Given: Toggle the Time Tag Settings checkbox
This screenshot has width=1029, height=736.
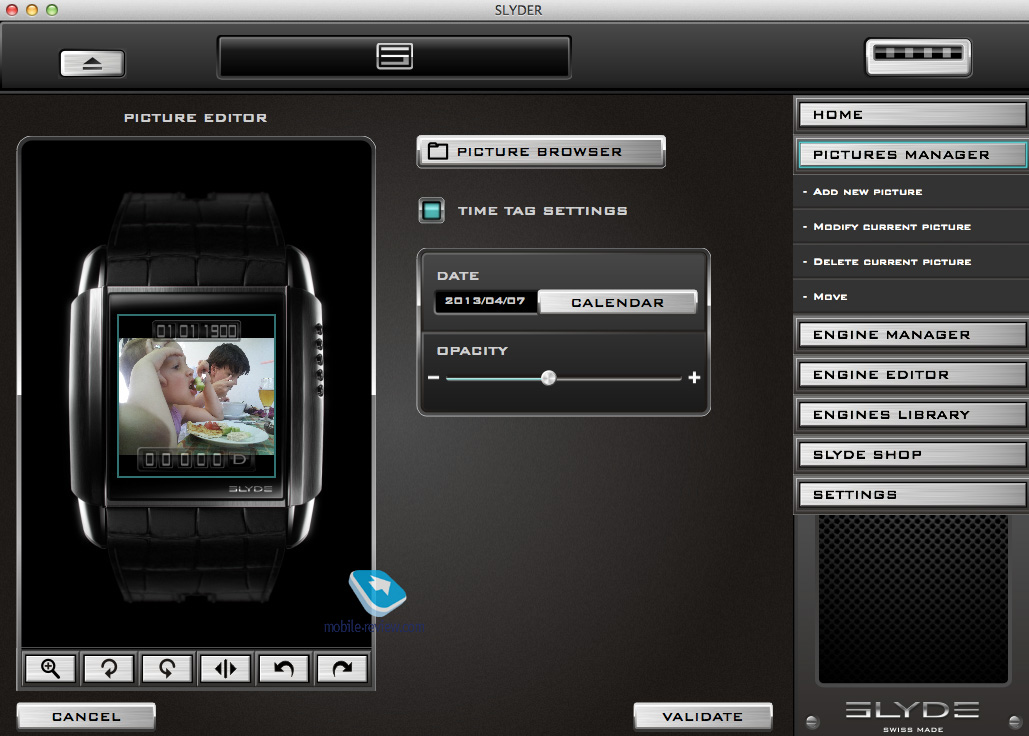Looking at the screenshot, I should 431,211.
